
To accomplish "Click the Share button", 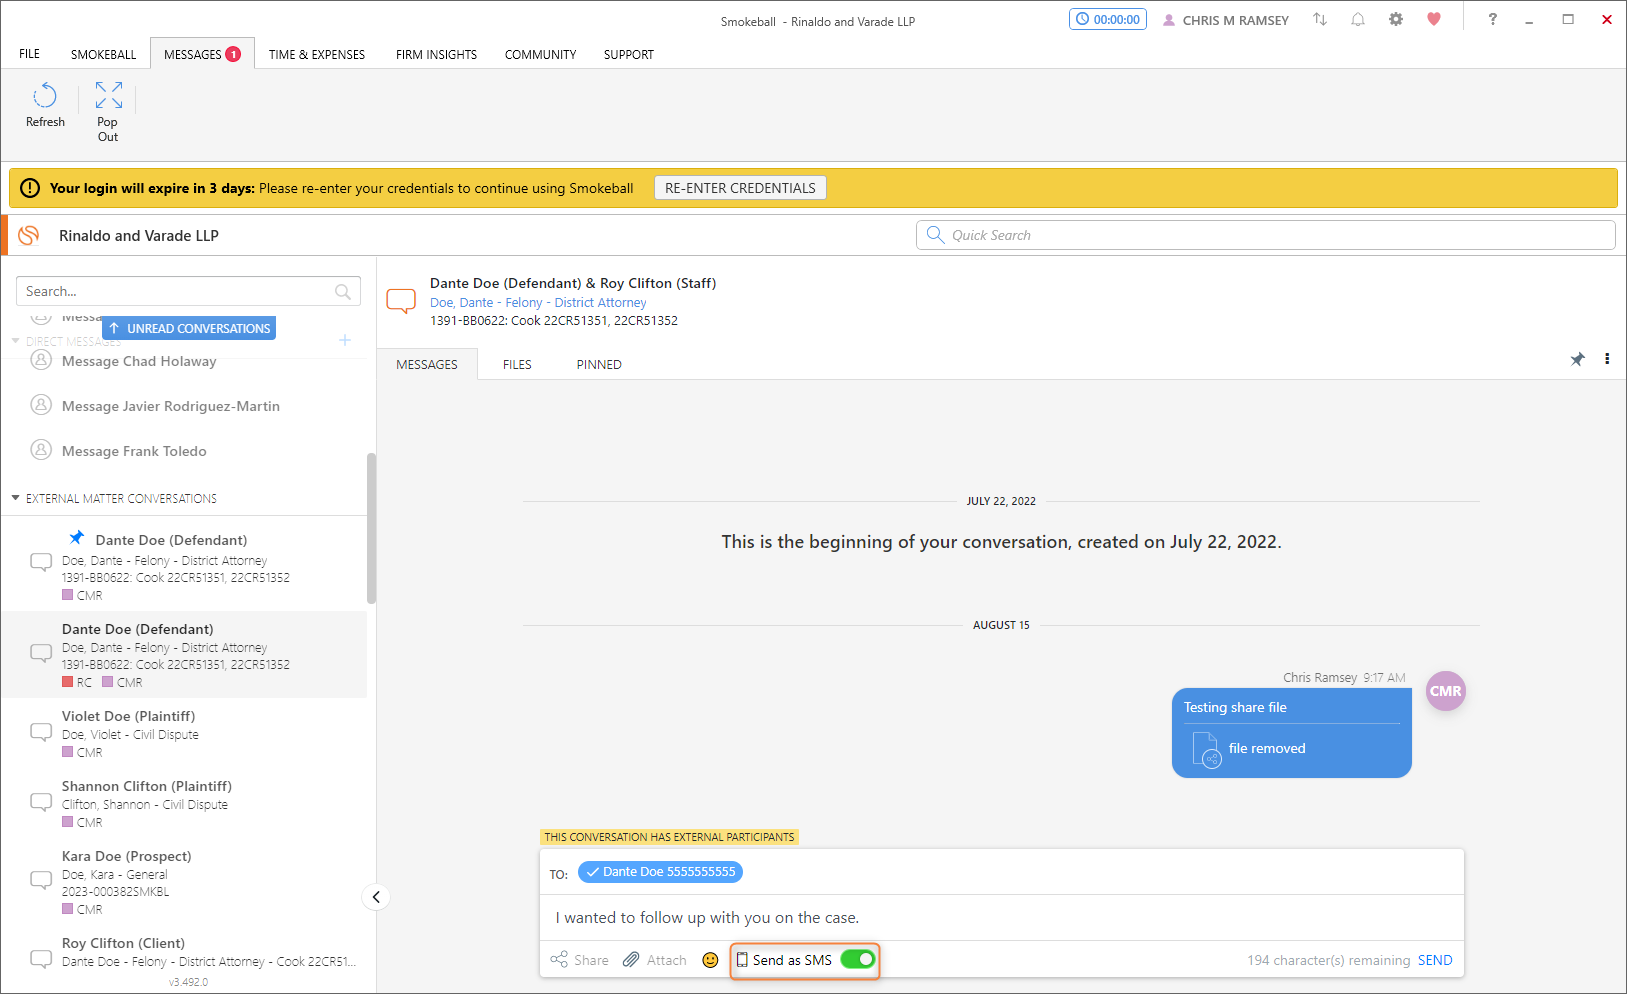I will (x=579, y=960).
